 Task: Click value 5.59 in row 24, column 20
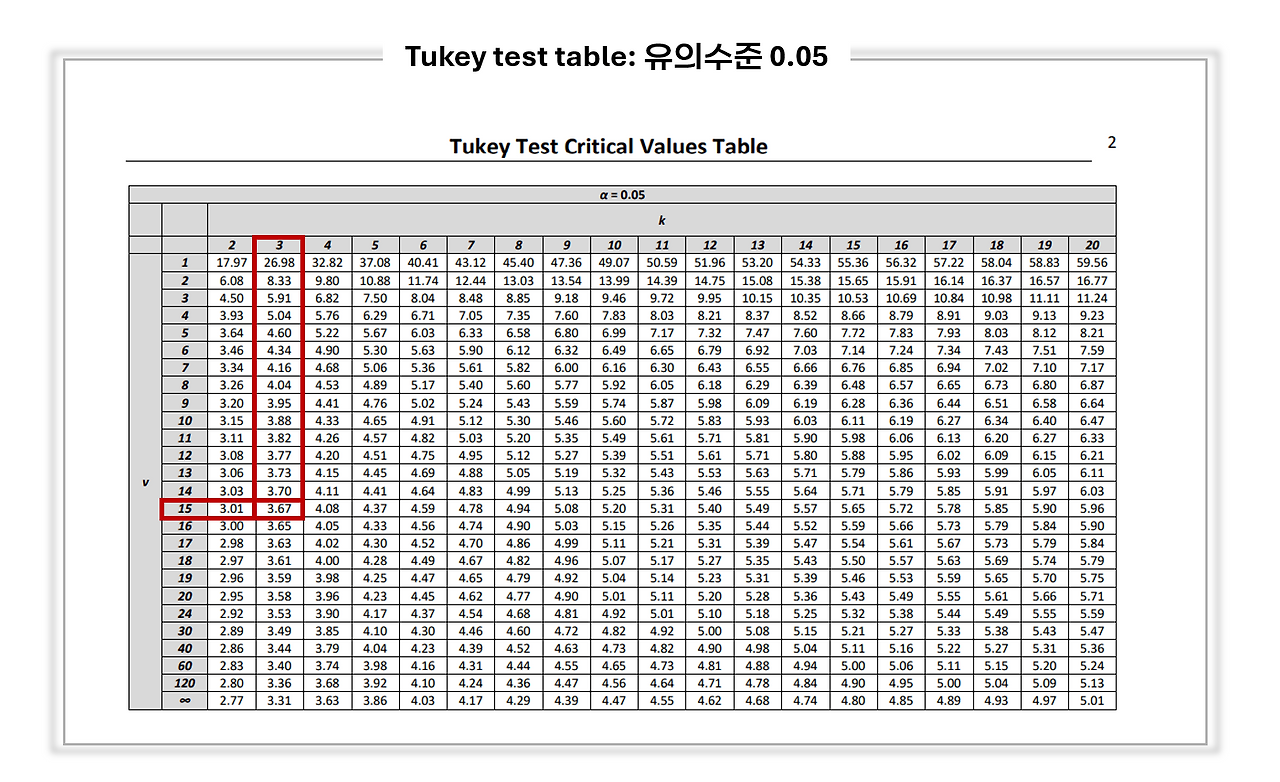click(x=1092, y=614)
